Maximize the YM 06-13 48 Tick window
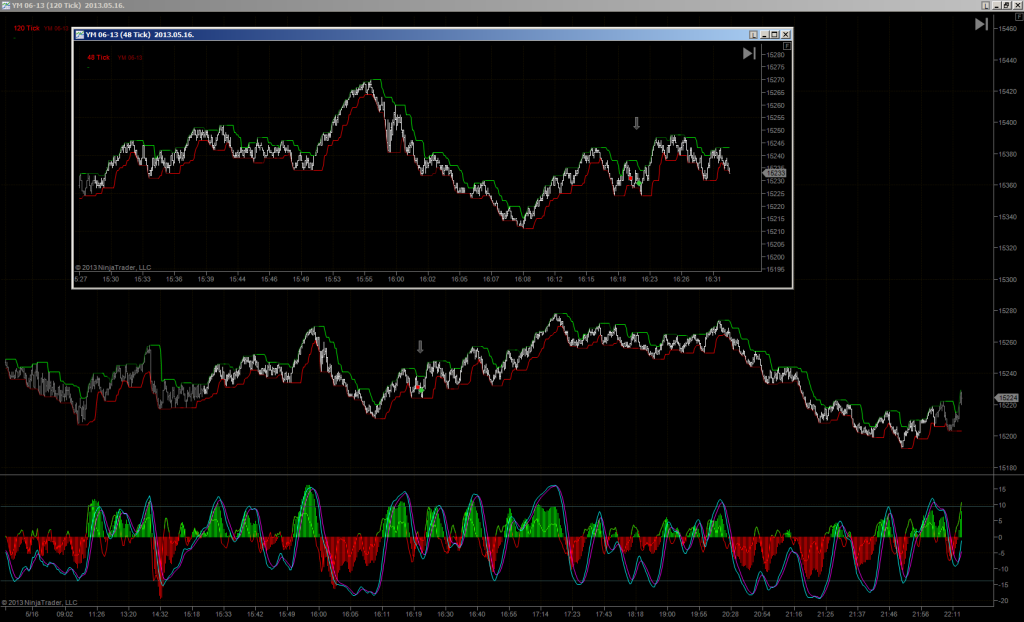Viewport: 1024px width, 622px height. (775, 35)
